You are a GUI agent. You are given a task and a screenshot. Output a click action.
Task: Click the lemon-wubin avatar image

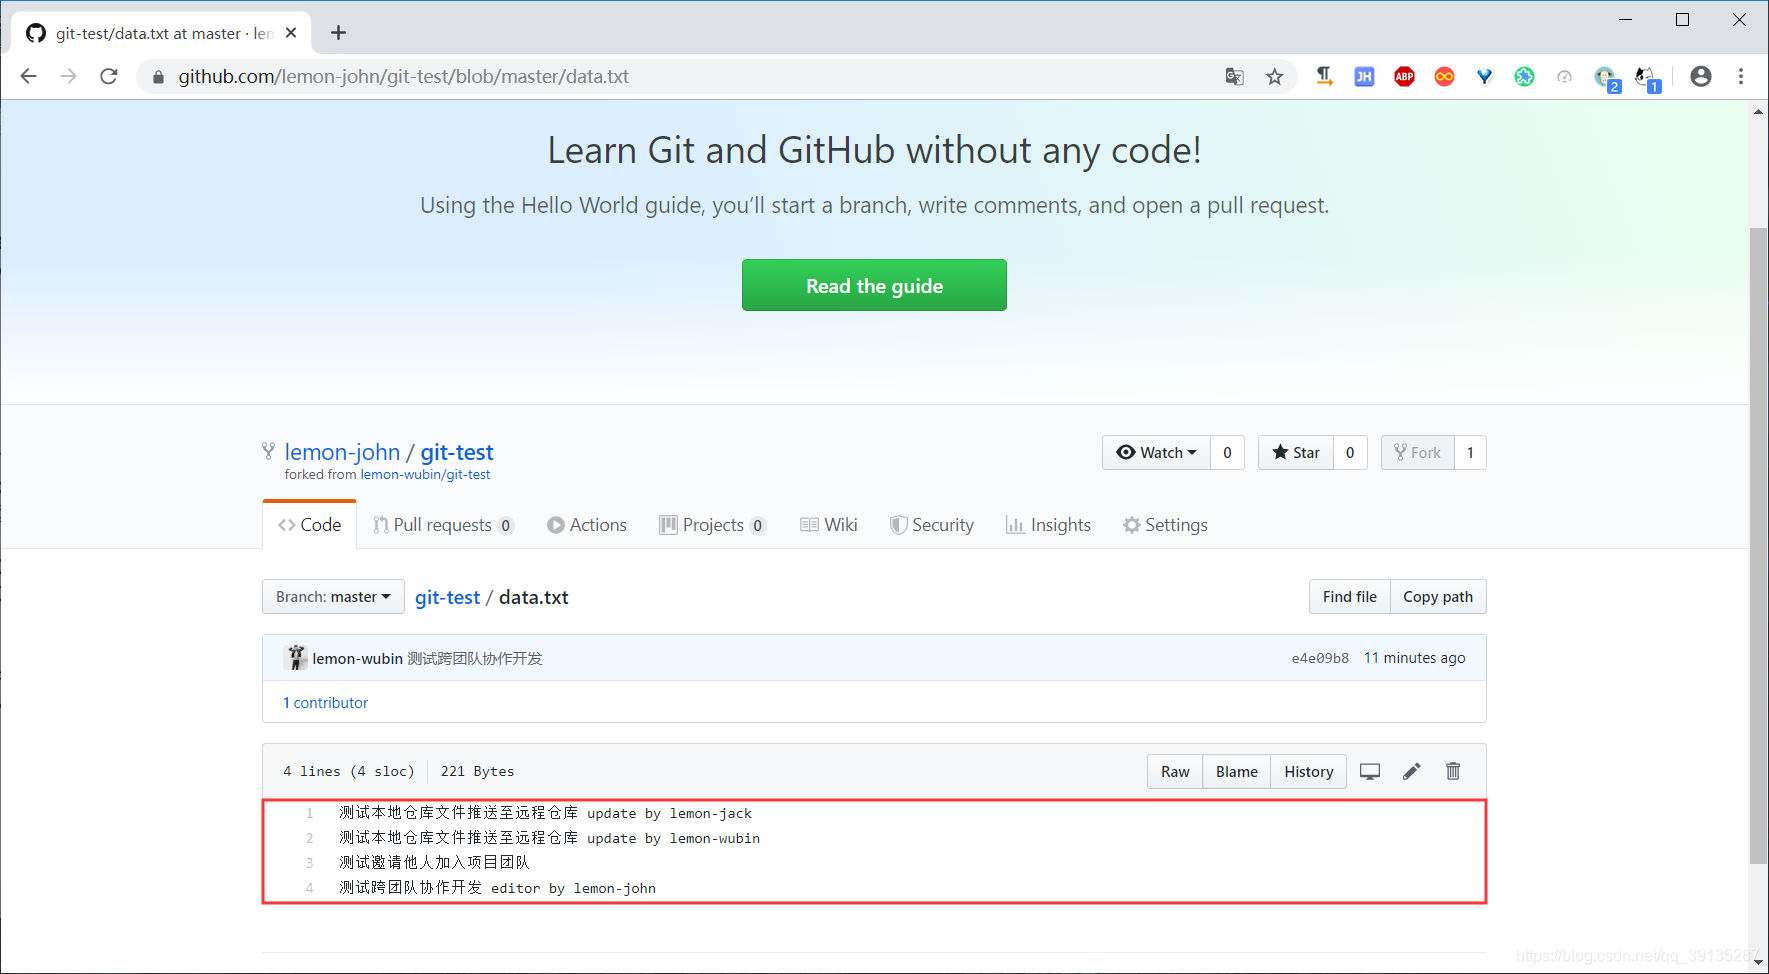coord(296,658)
